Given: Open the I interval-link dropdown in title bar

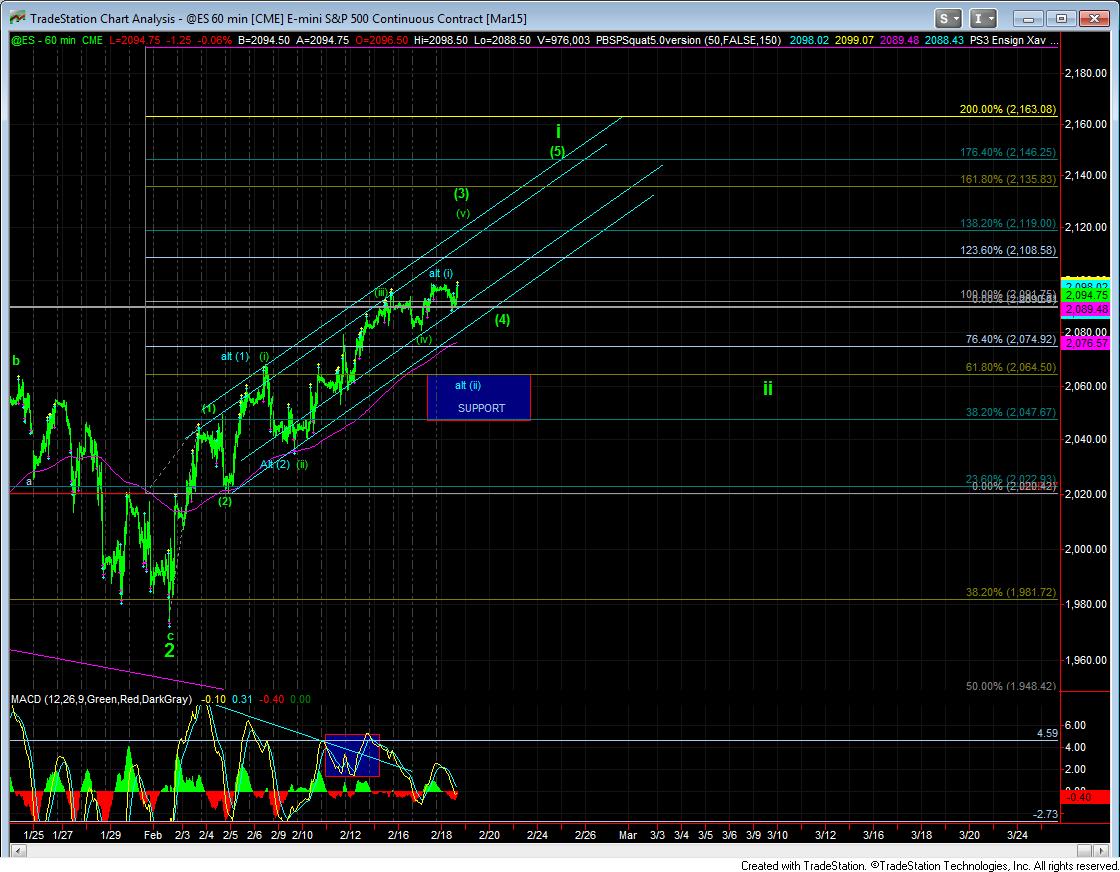Looking at the screenshot, I should 984,19.
